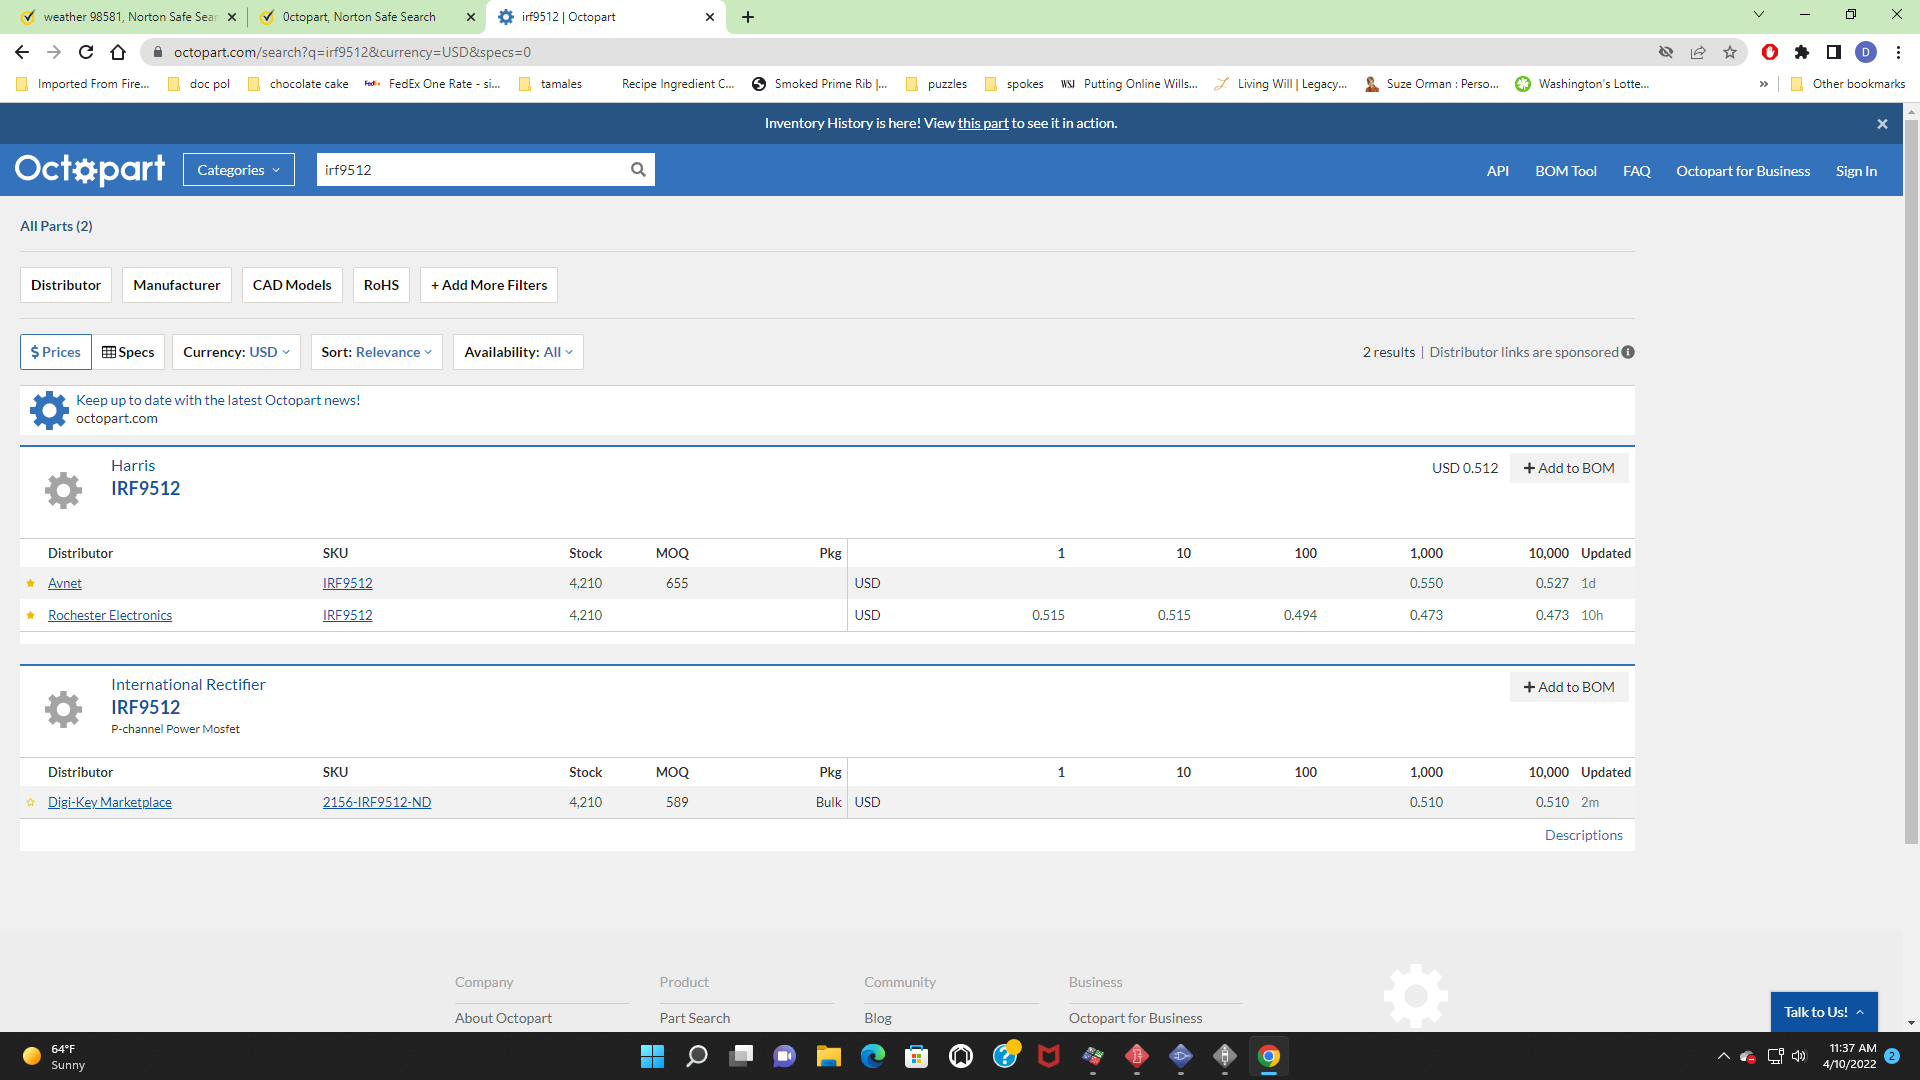Click the International Rectifier IRF9512 gear thumbnail
1920x1080 pixels.
63,709
